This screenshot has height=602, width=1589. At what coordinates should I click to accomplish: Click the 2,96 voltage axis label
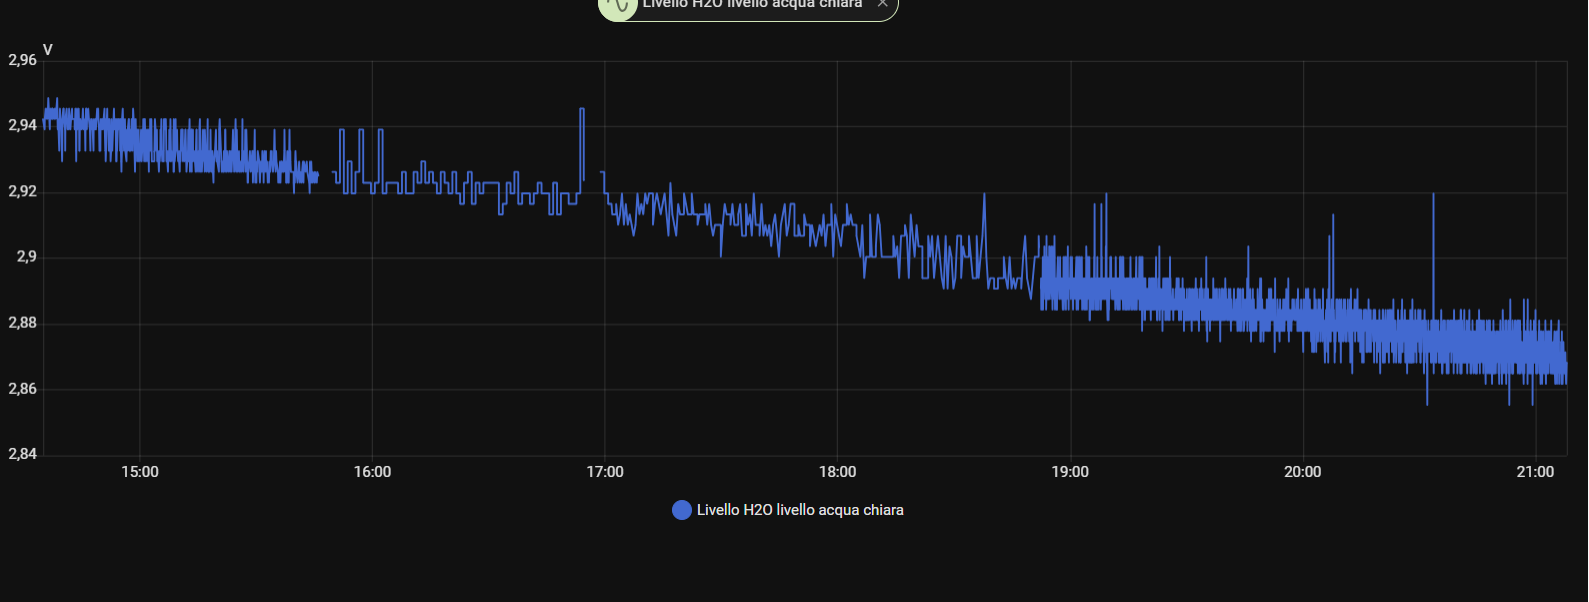22,60
